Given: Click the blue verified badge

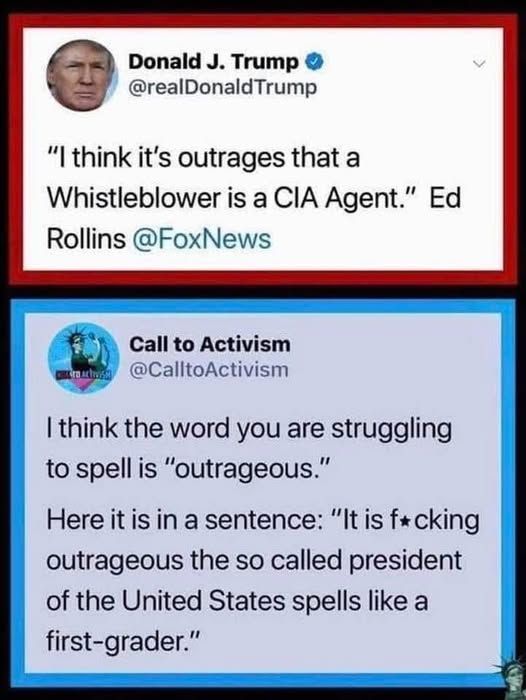Looking at the screenshot, I should 314,62.
